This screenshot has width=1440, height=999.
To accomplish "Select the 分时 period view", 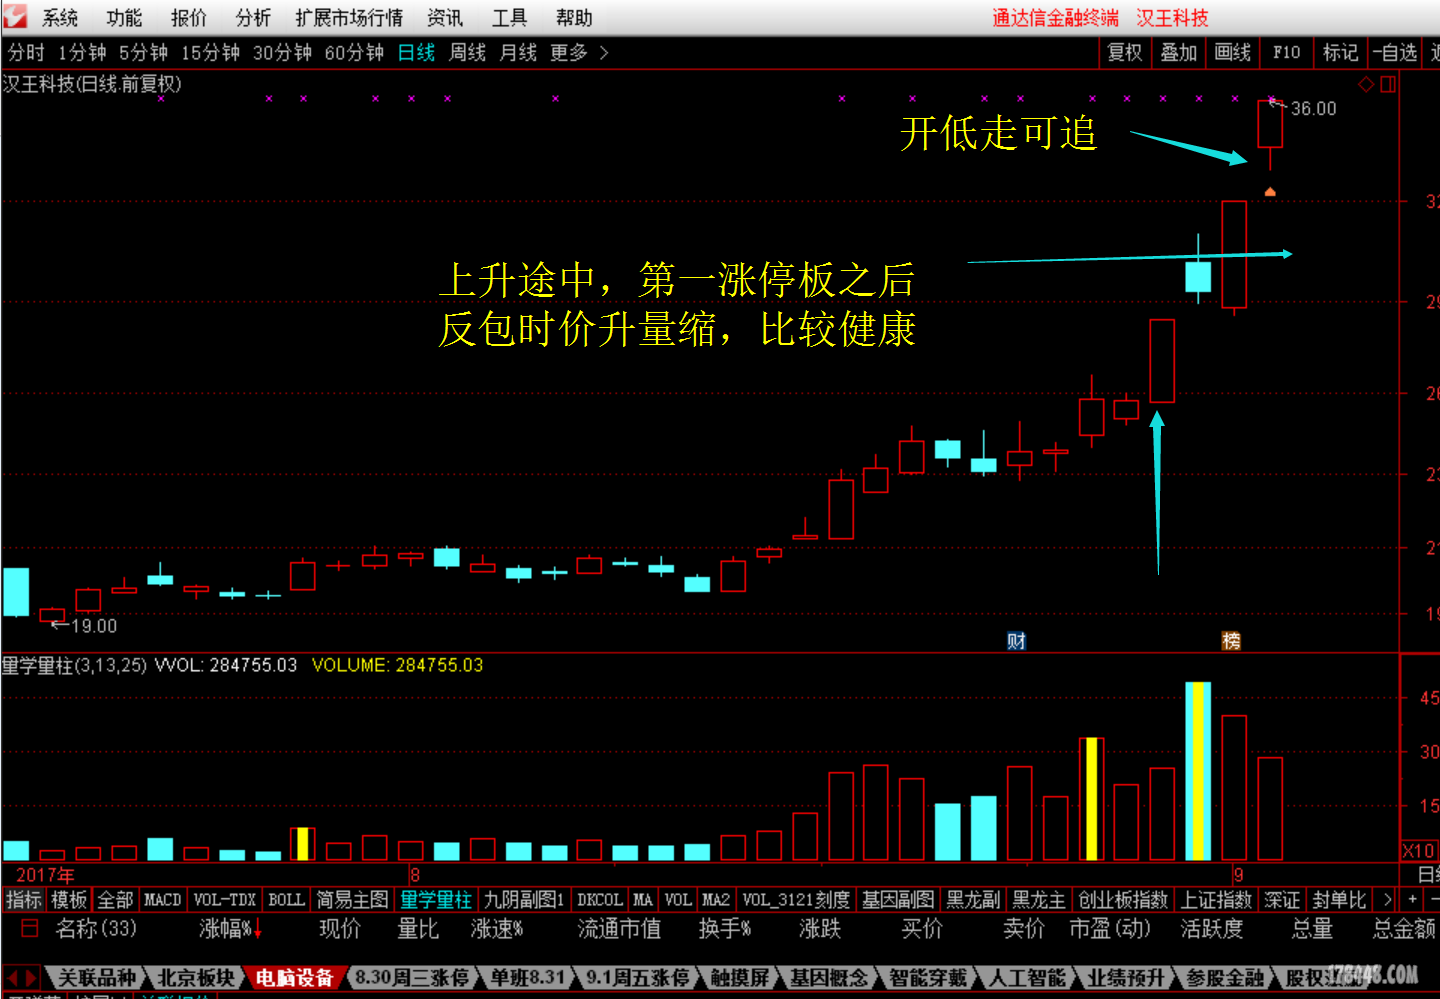I will pyautogui.click(x=27, y=53).
